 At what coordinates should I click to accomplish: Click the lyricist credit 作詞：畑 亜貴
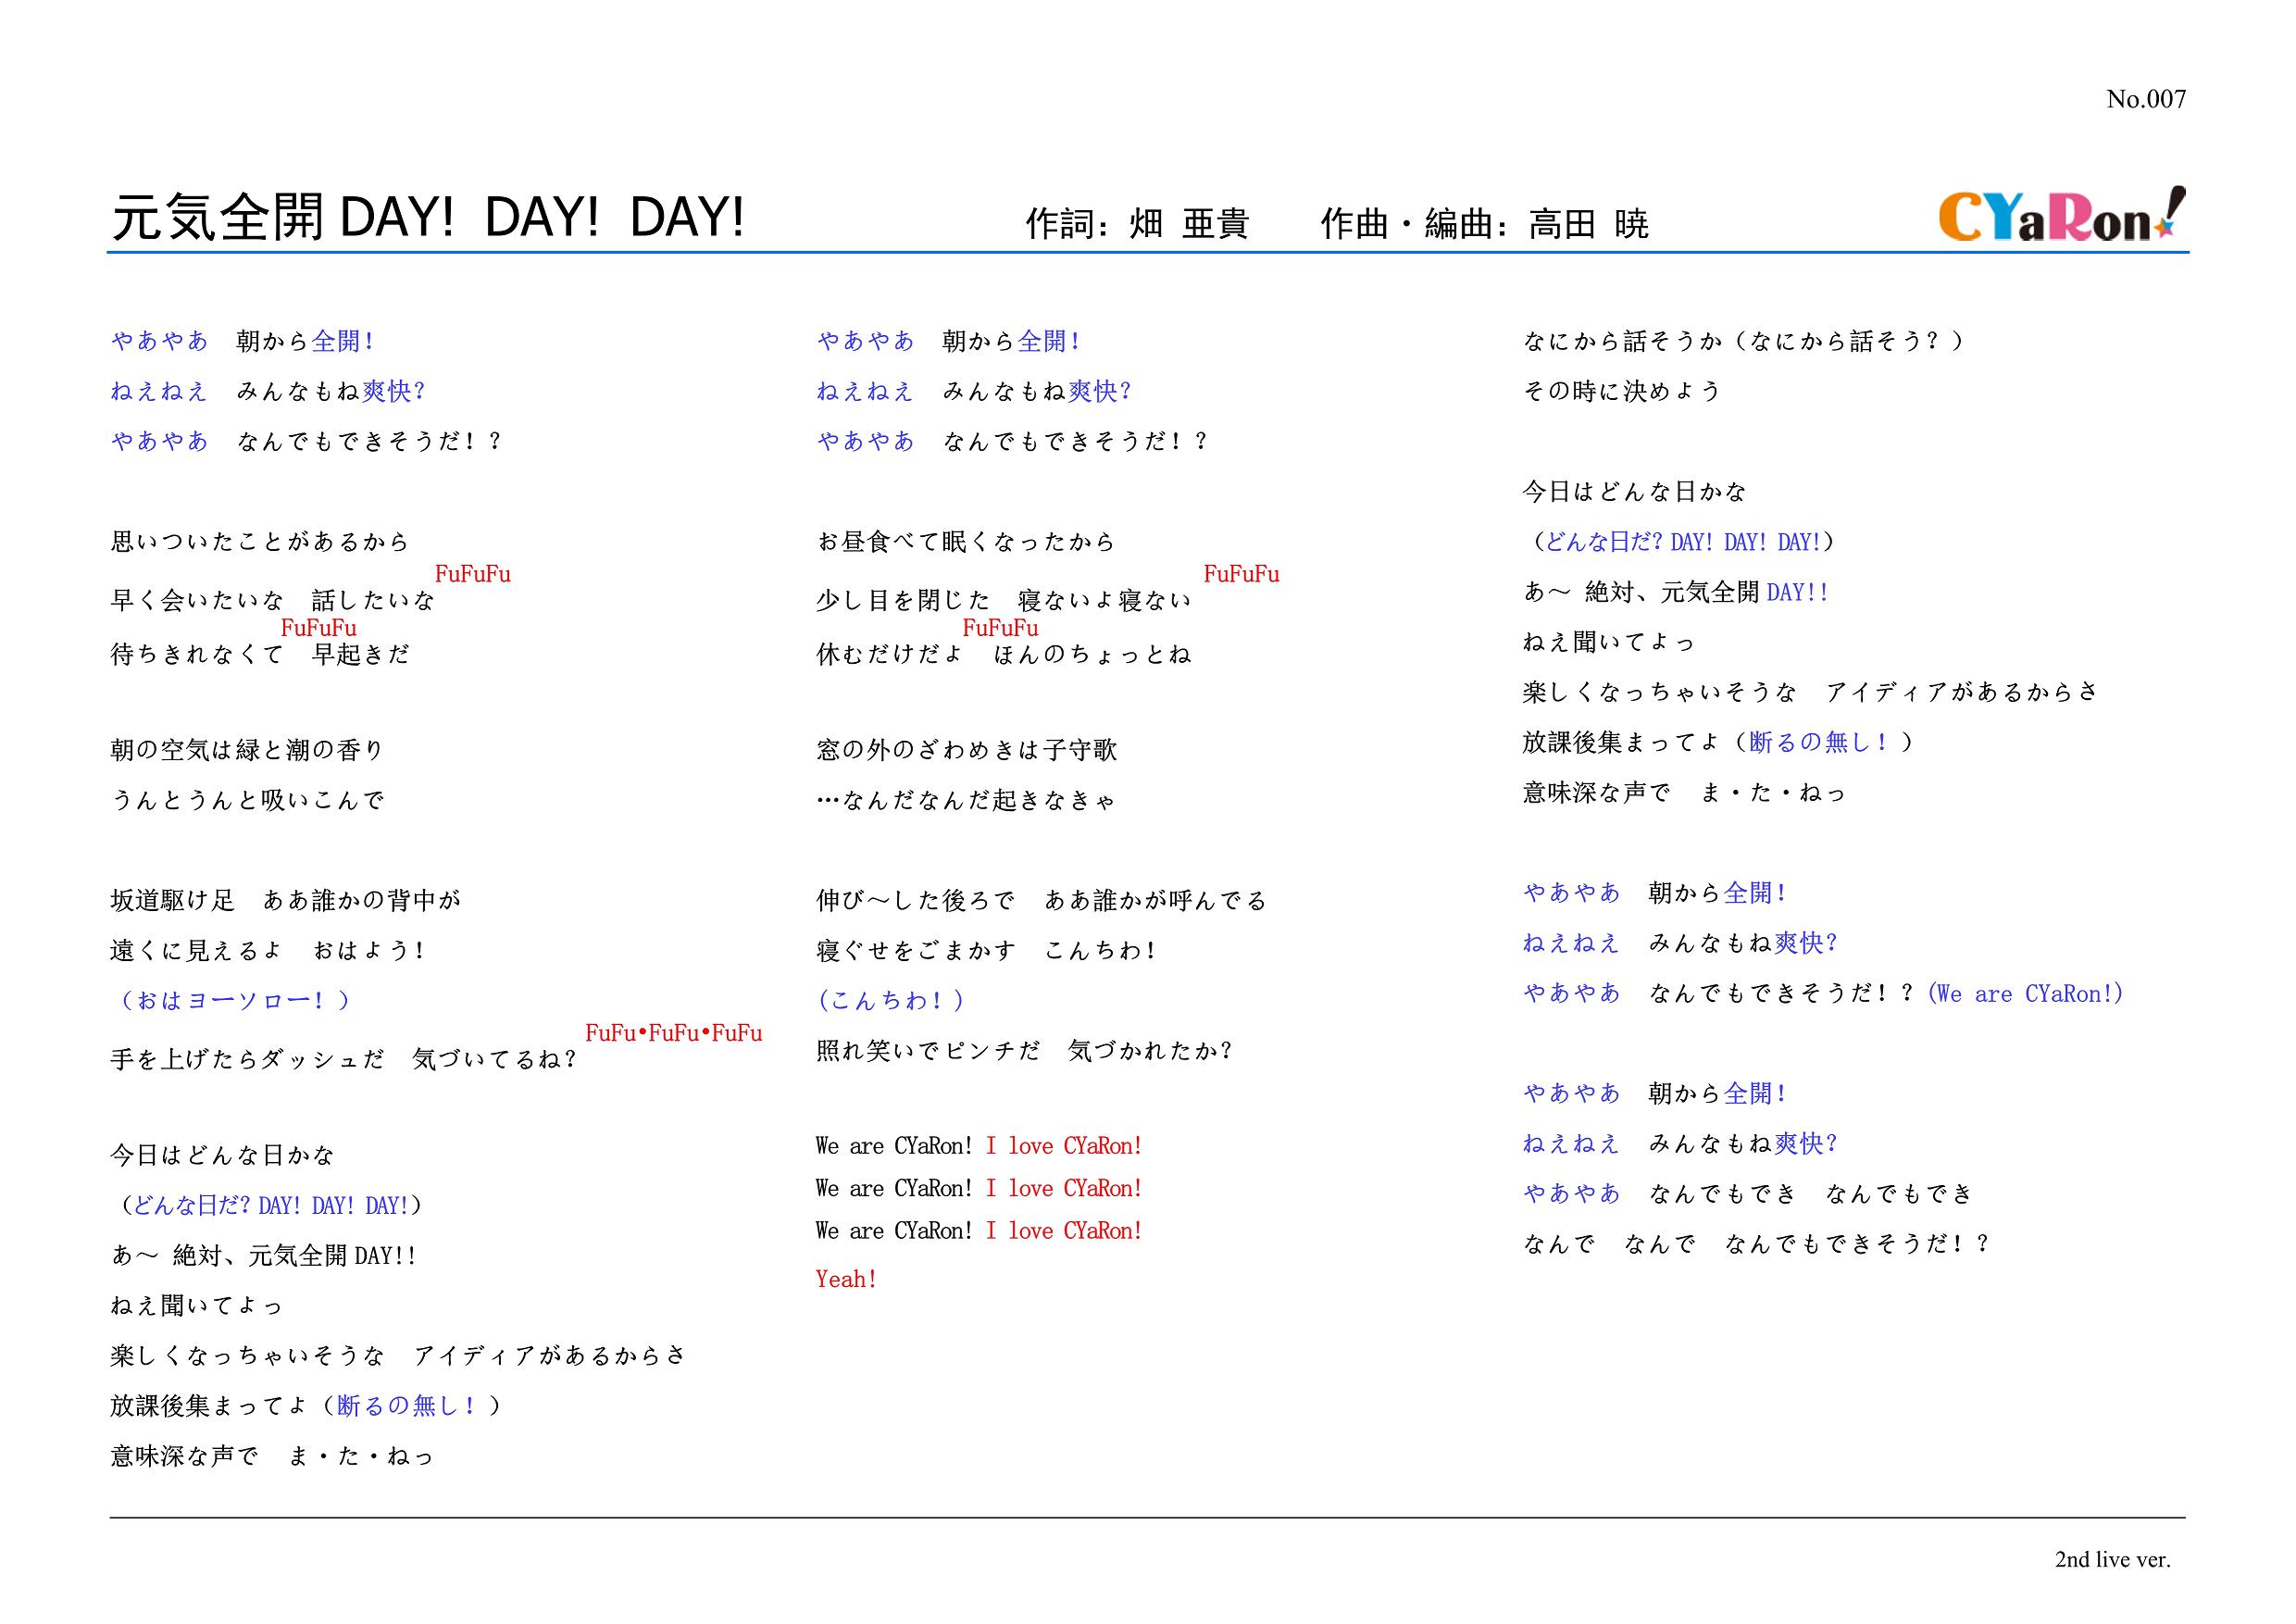point(1137,223)
